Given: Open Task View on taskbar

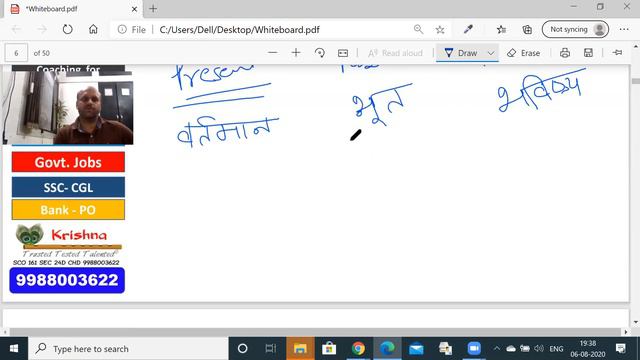Looking at the screenshot, I should pos(270,349).
